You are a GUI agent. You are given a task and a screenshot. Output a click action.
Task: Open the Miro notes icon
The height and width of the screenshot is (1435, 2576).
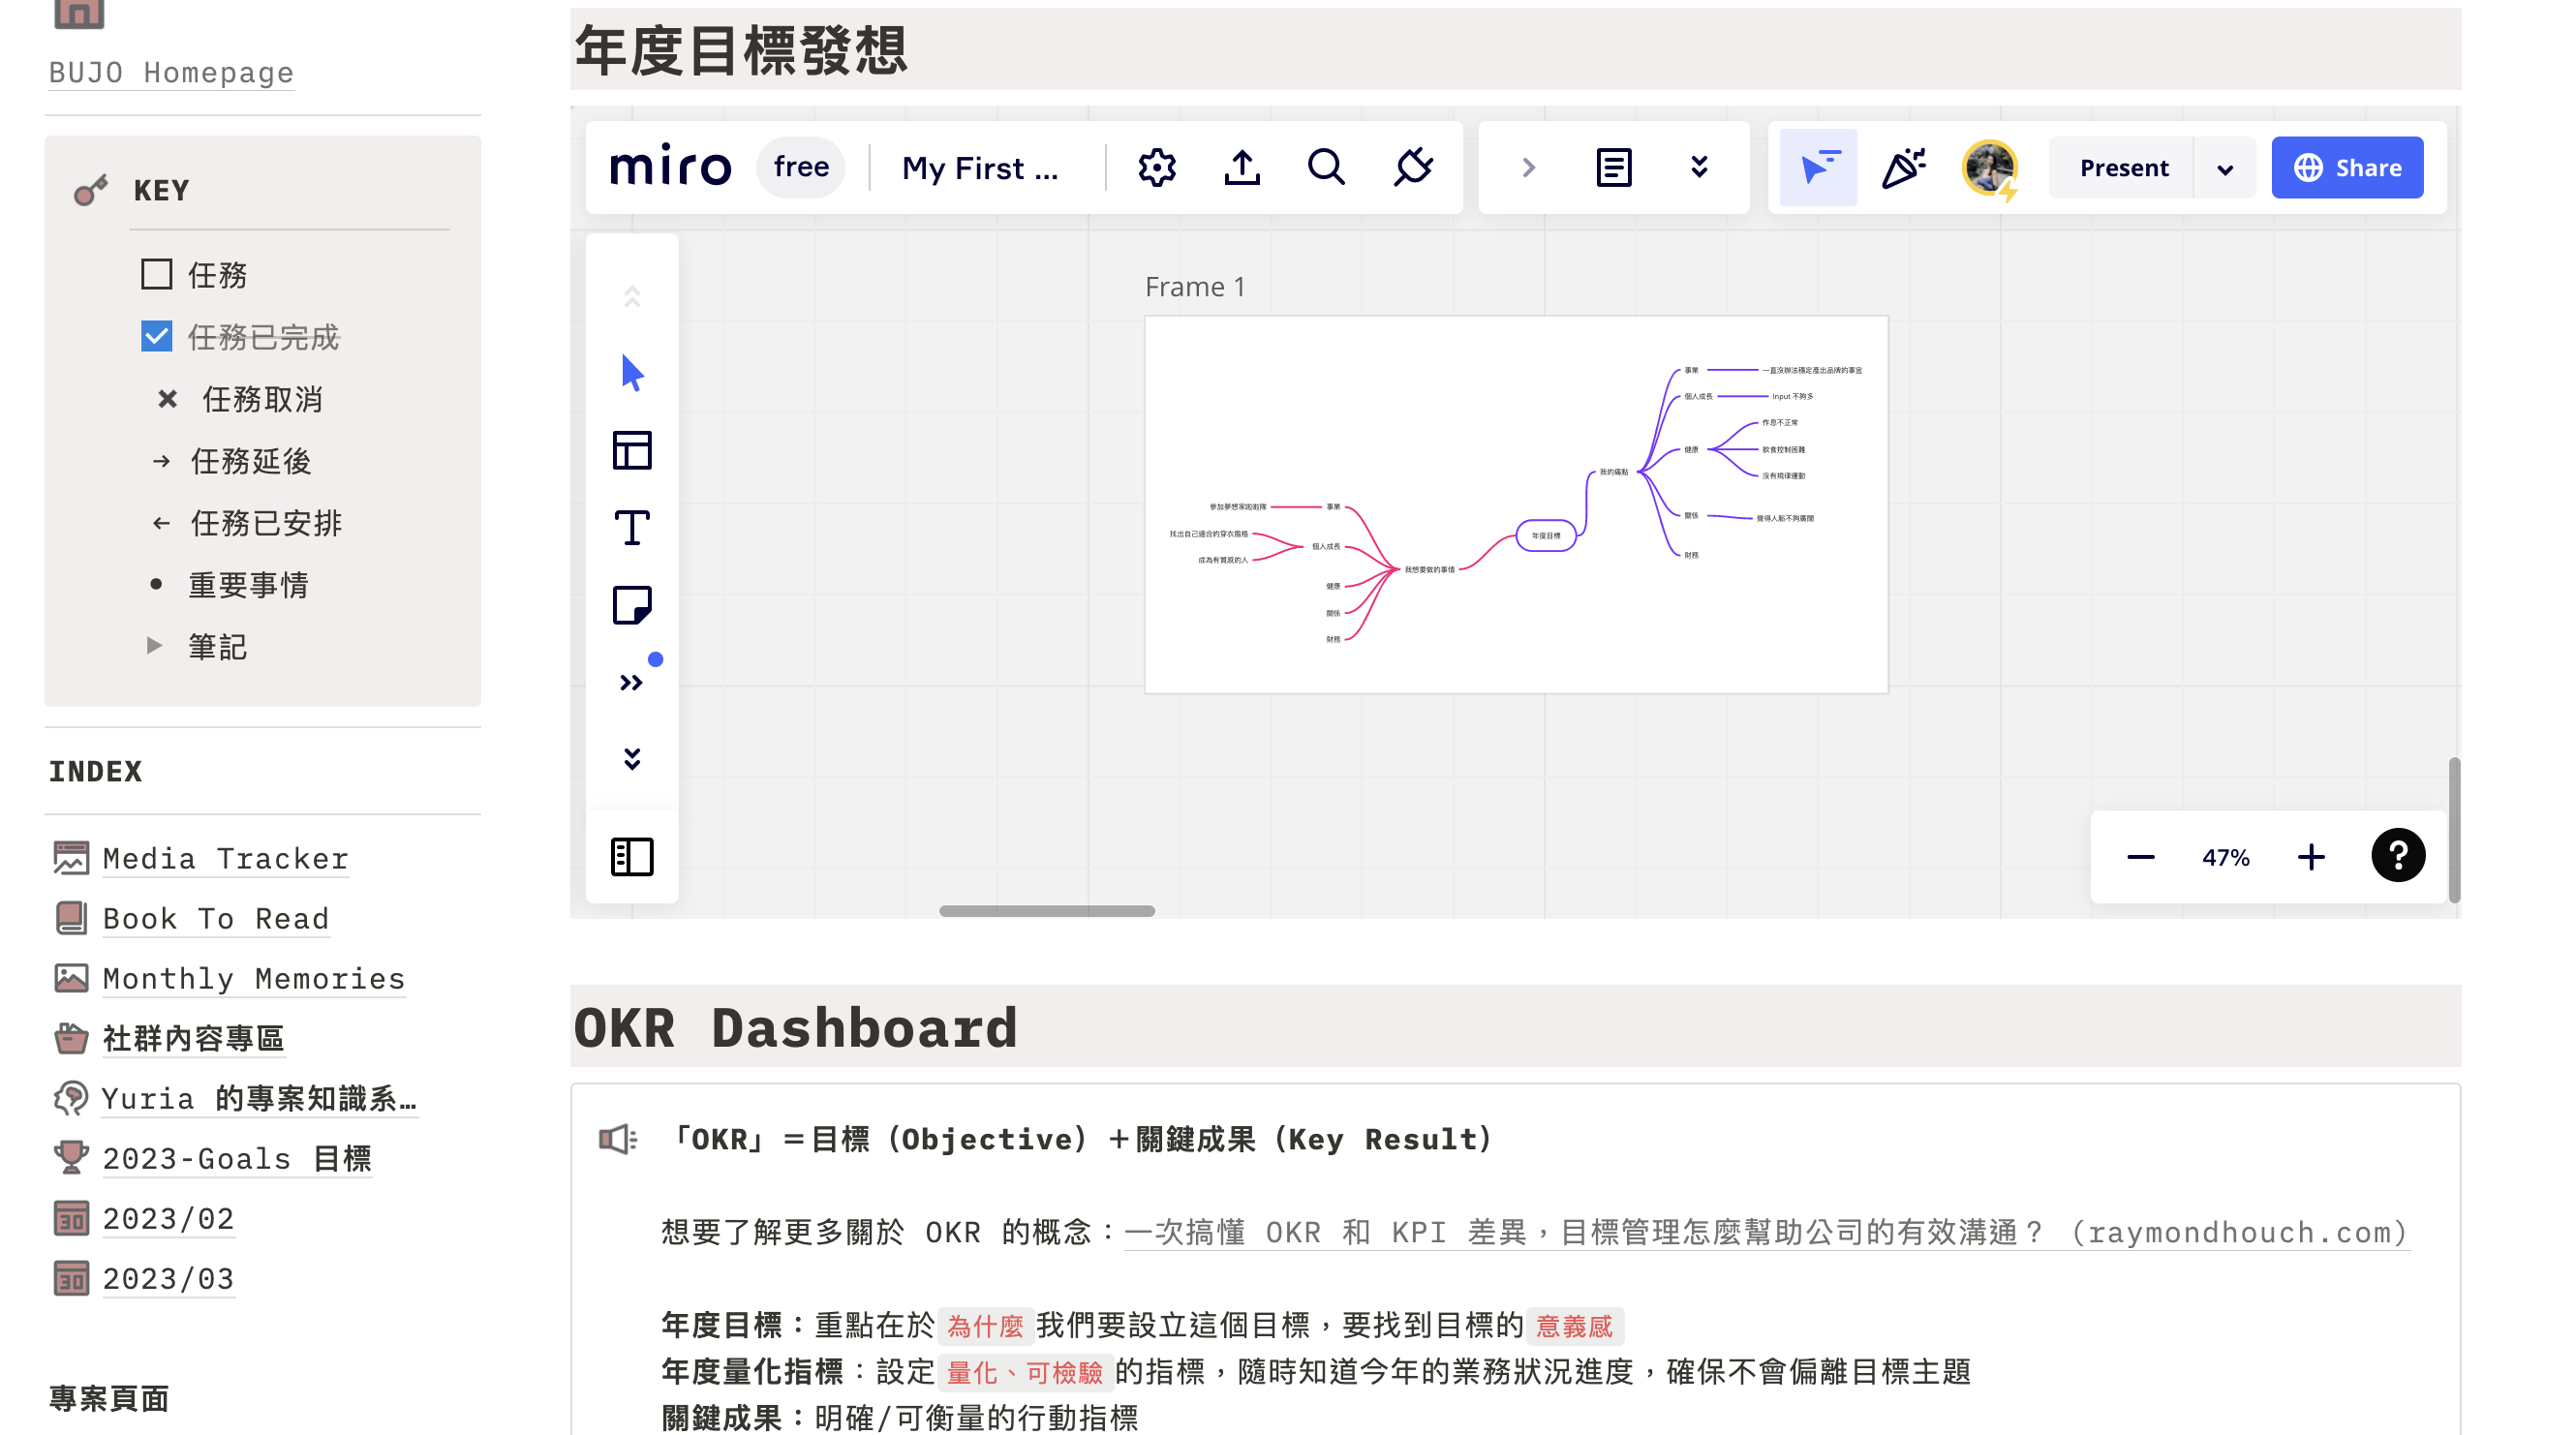(x=1614, y=167)
